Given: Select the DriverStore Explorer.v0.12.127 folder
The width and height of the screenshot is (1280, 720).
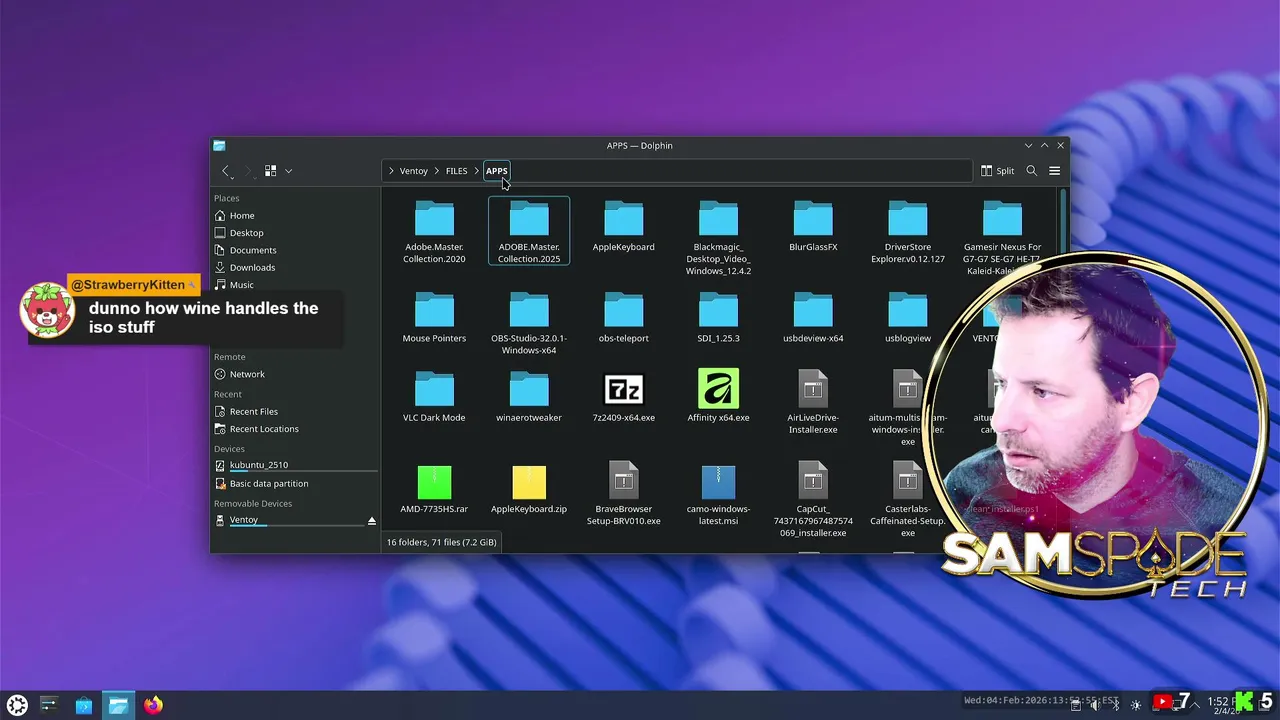Looking at the screenshot, I should pos(908,232).
